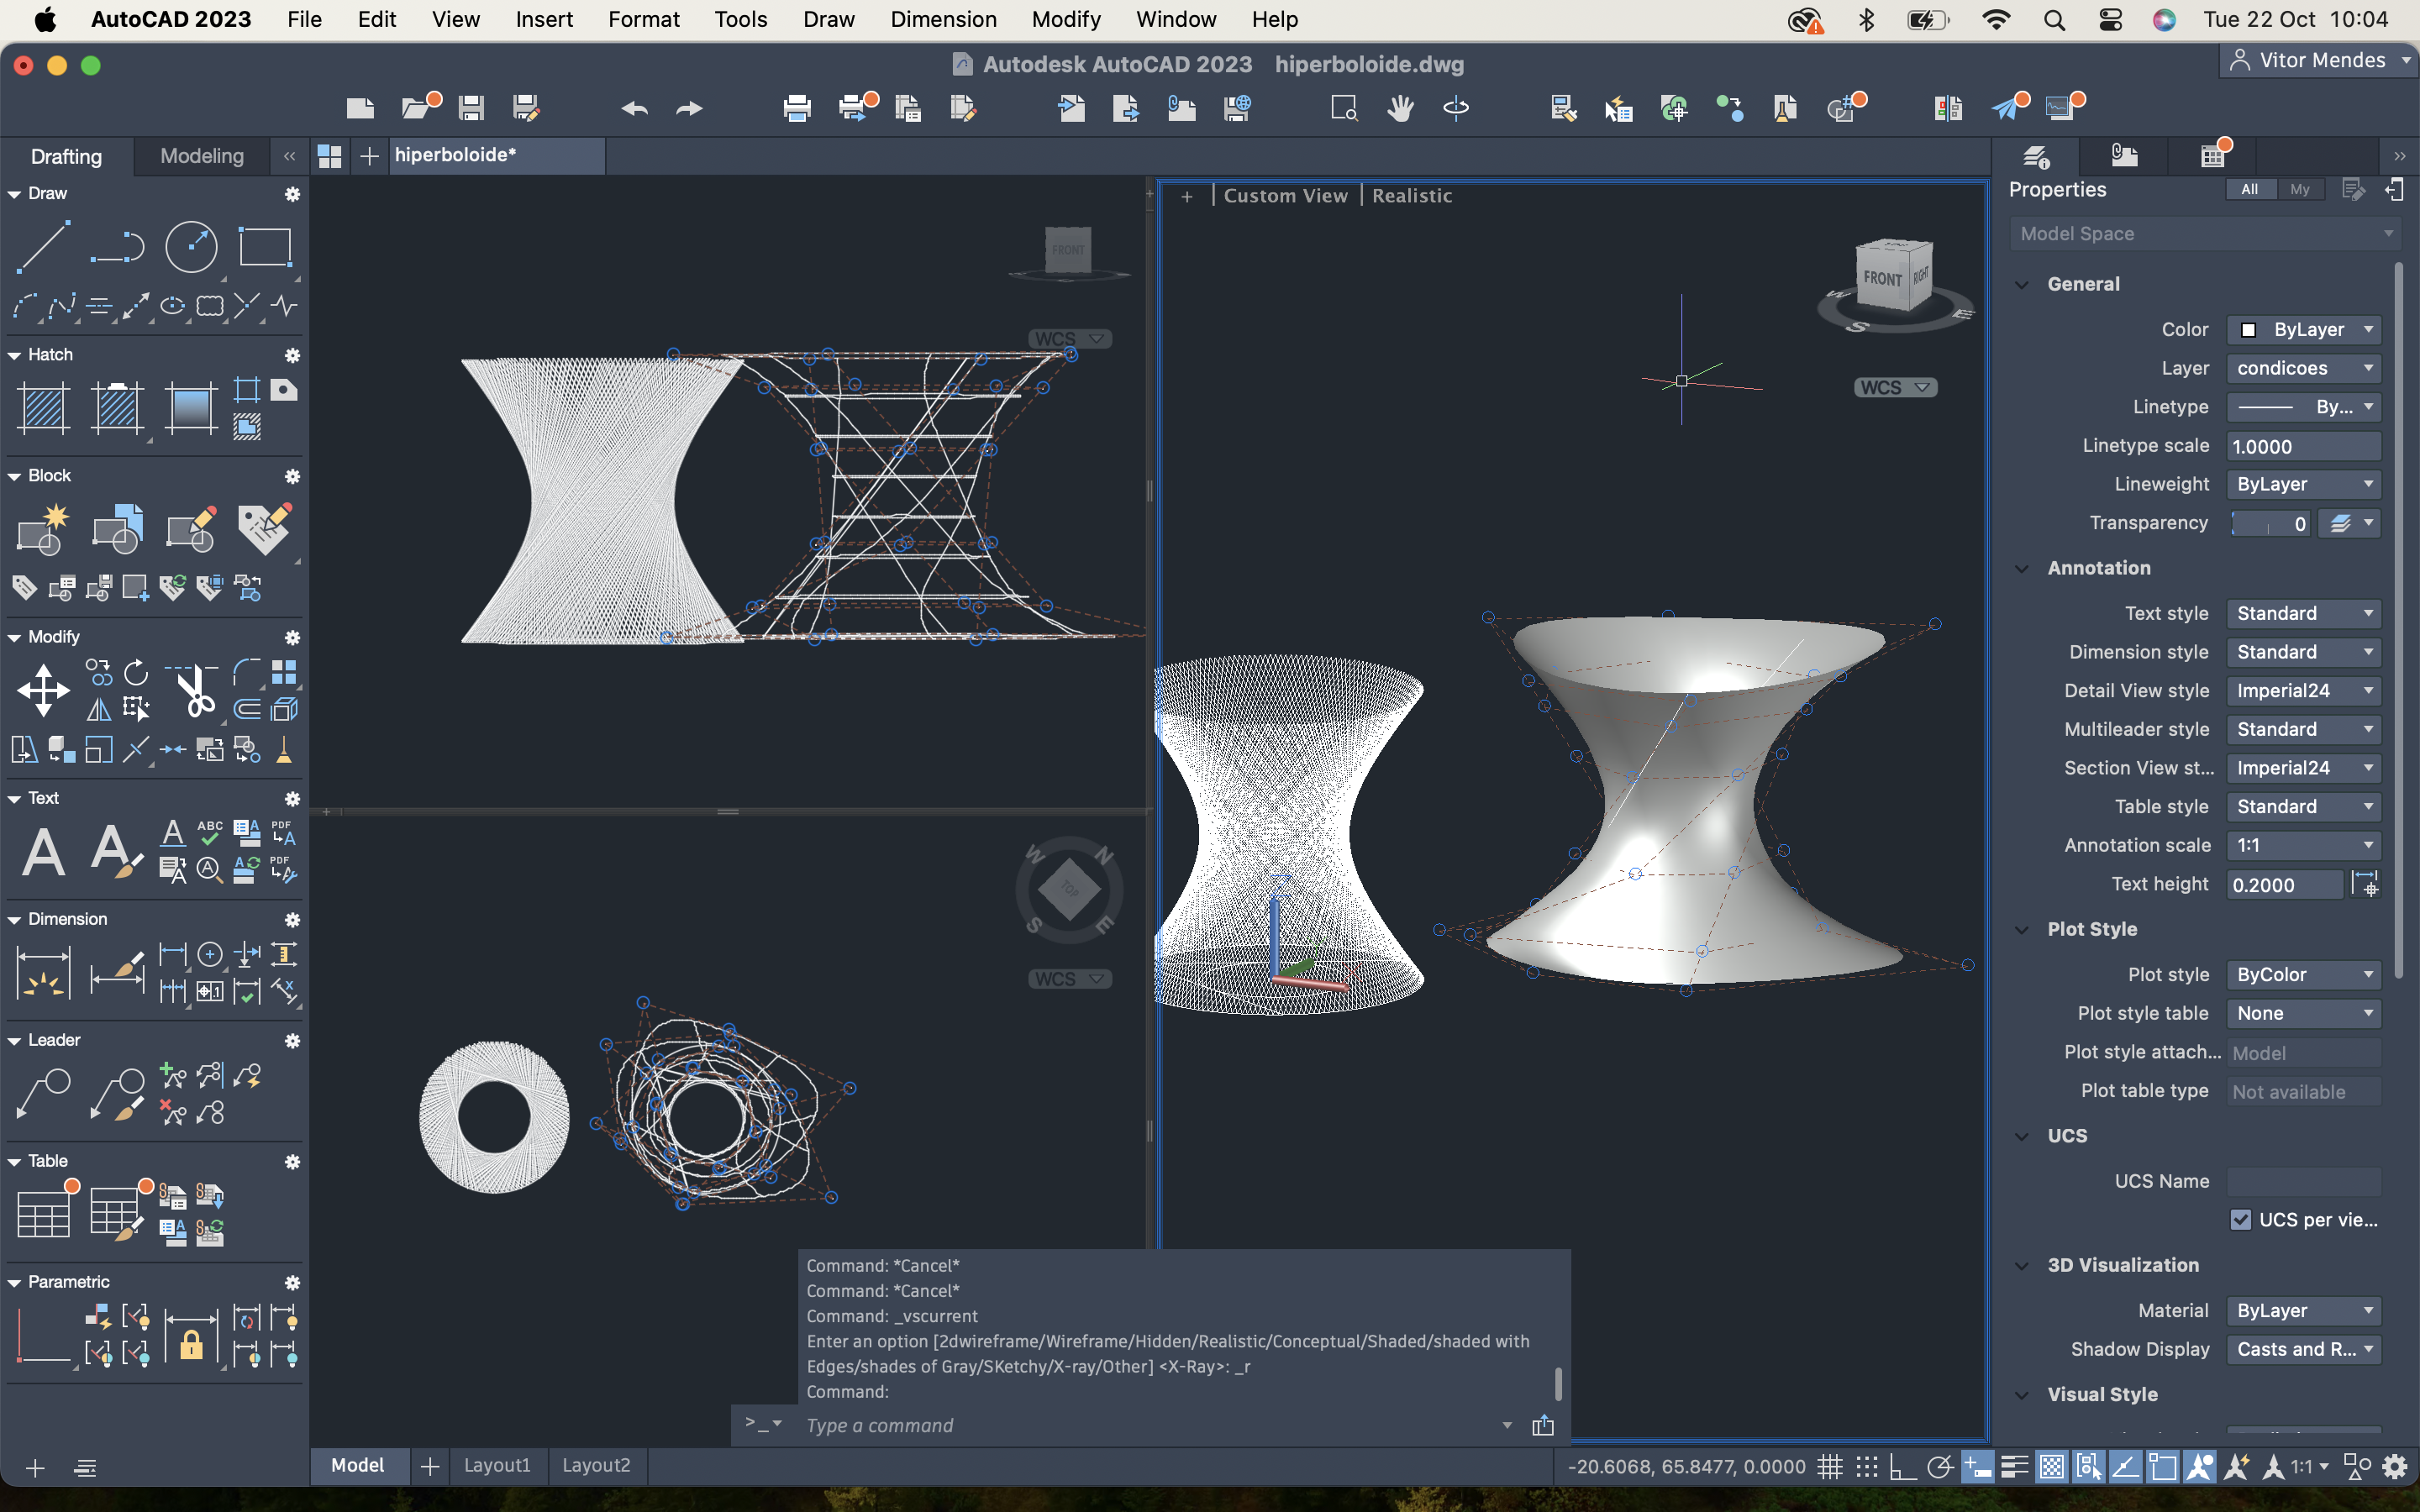Viewport: 2420px width, 1512px height.
Task: Click the Properties panel scrollbar
Action: point(2398,620)
